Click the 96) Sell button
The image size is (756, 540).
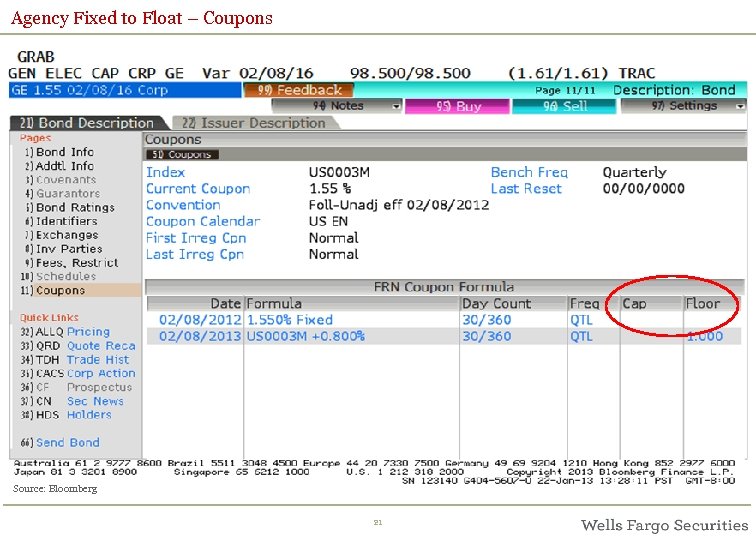tap(564, 106)
